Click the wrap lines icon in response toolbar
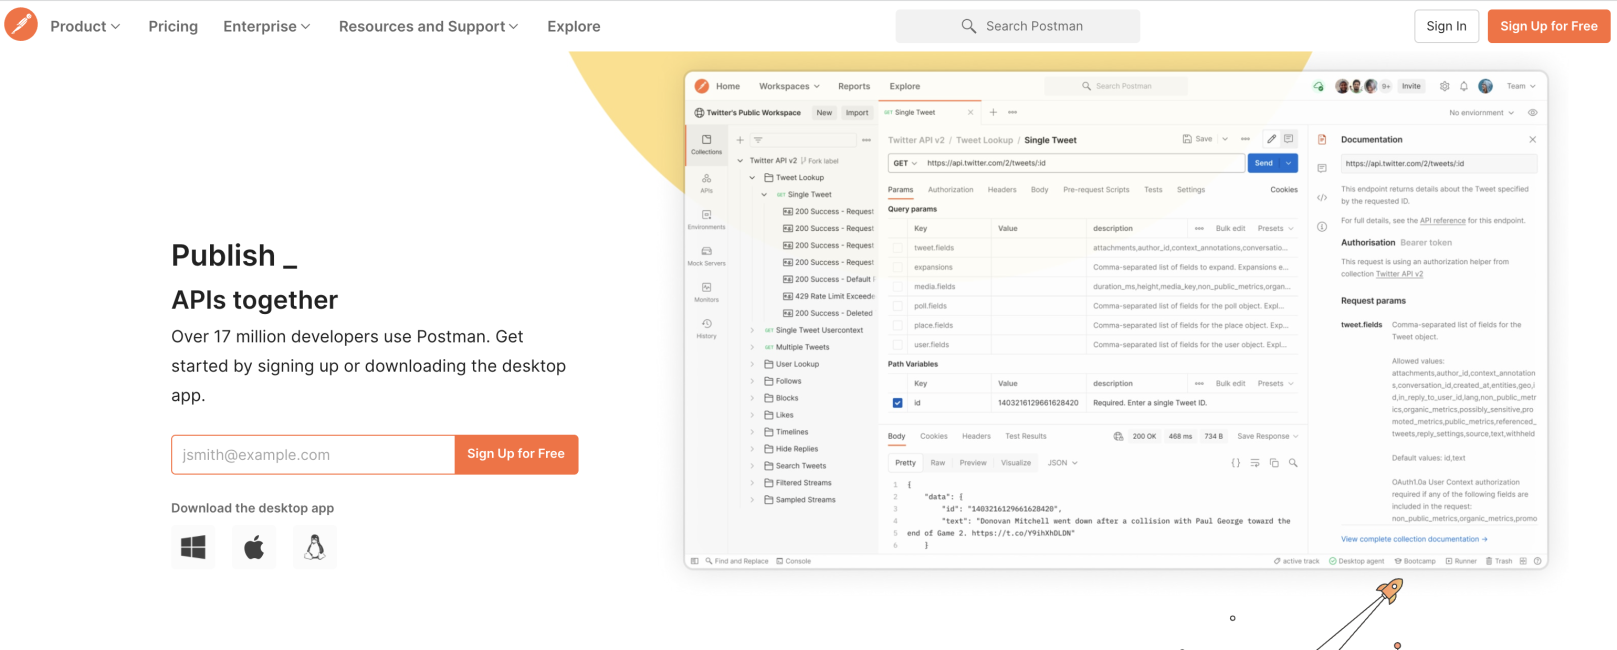 [1255, 463]
